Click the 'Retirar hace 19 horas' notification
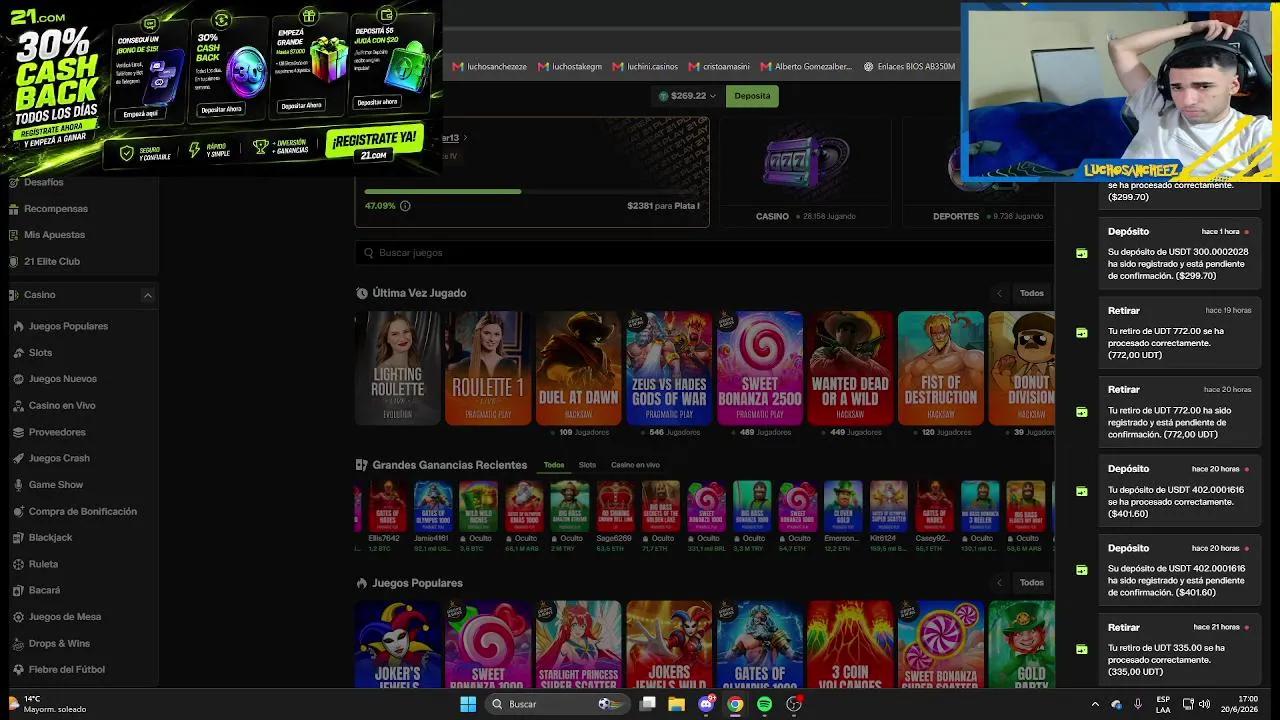The image size is (1280, 720). click(x=1180, y=333)
